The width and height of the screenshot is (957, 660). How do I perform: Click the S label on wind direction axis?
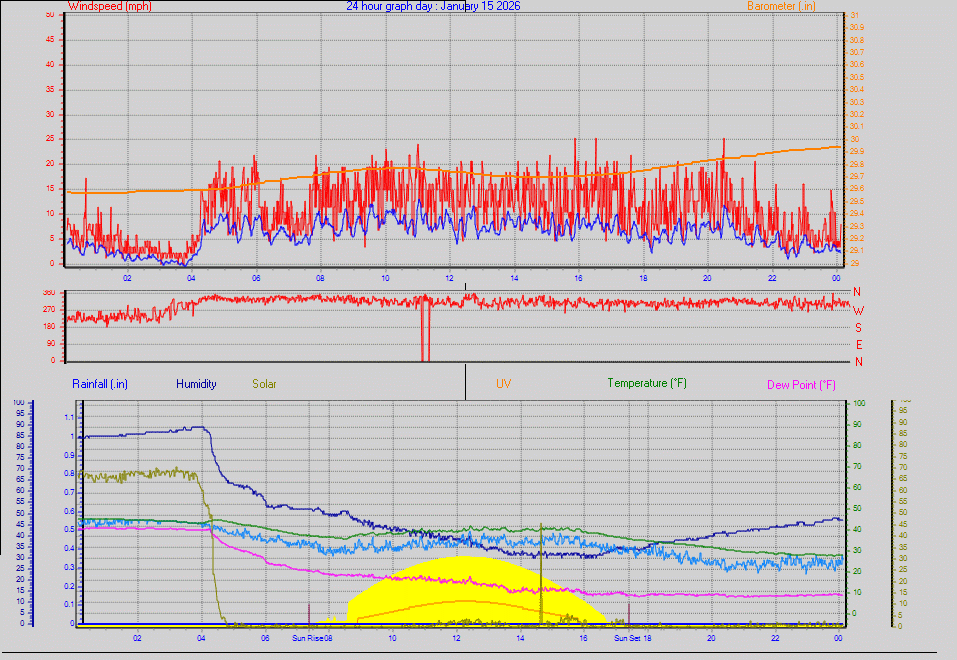857,327
